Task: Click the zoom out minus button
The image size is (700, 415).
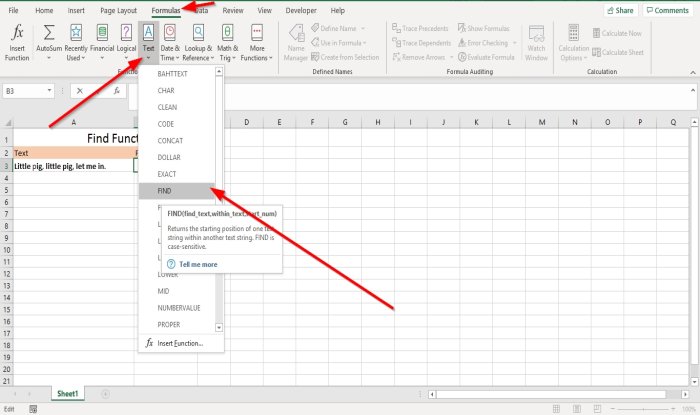Action: coord(612,409)
